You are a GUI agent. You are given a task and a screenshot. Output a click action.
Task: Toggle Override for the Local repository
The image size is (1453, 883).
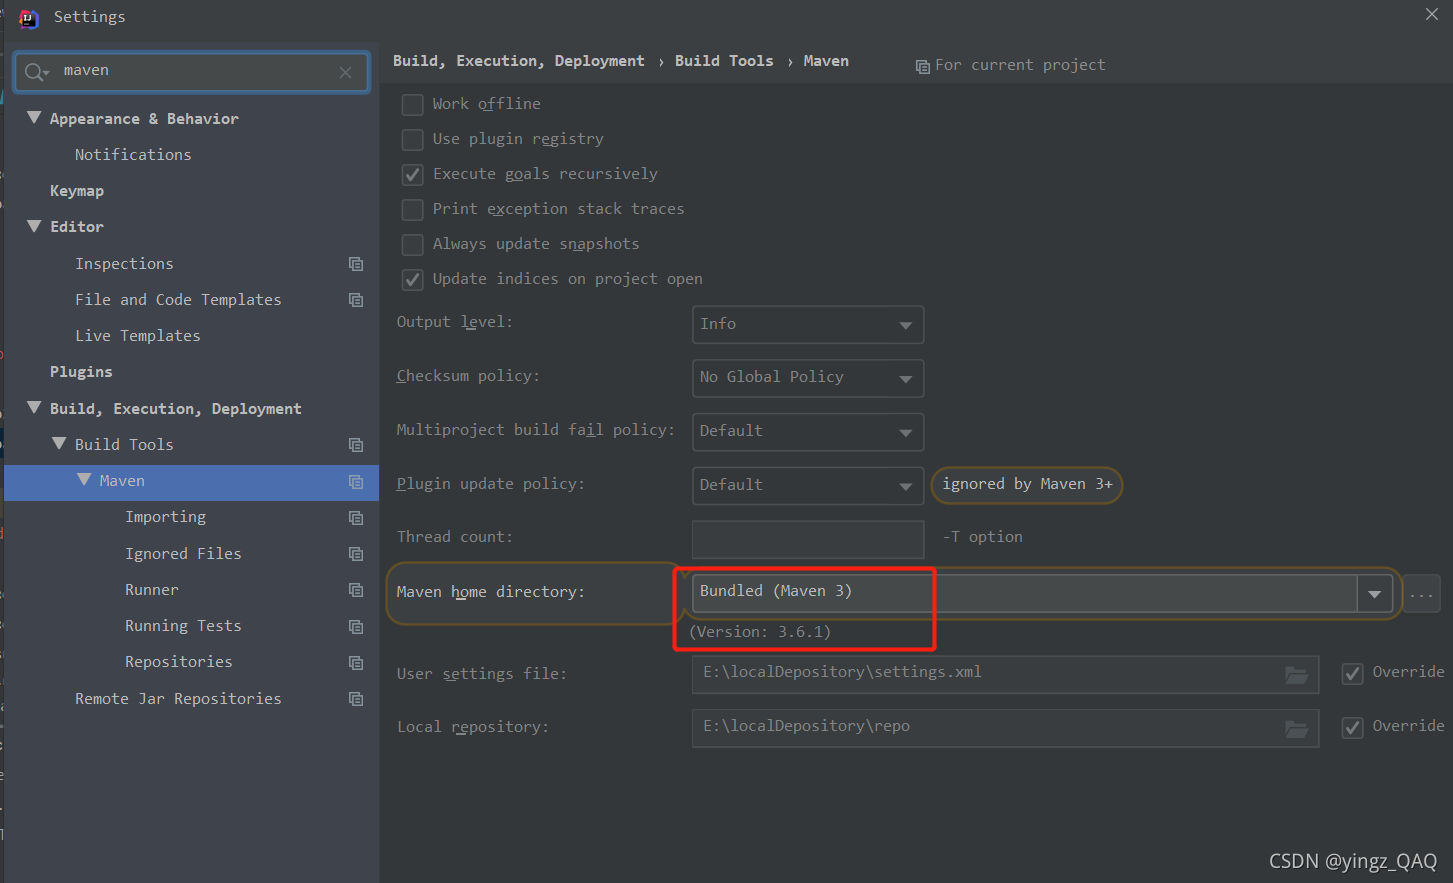click(1352, 728)
